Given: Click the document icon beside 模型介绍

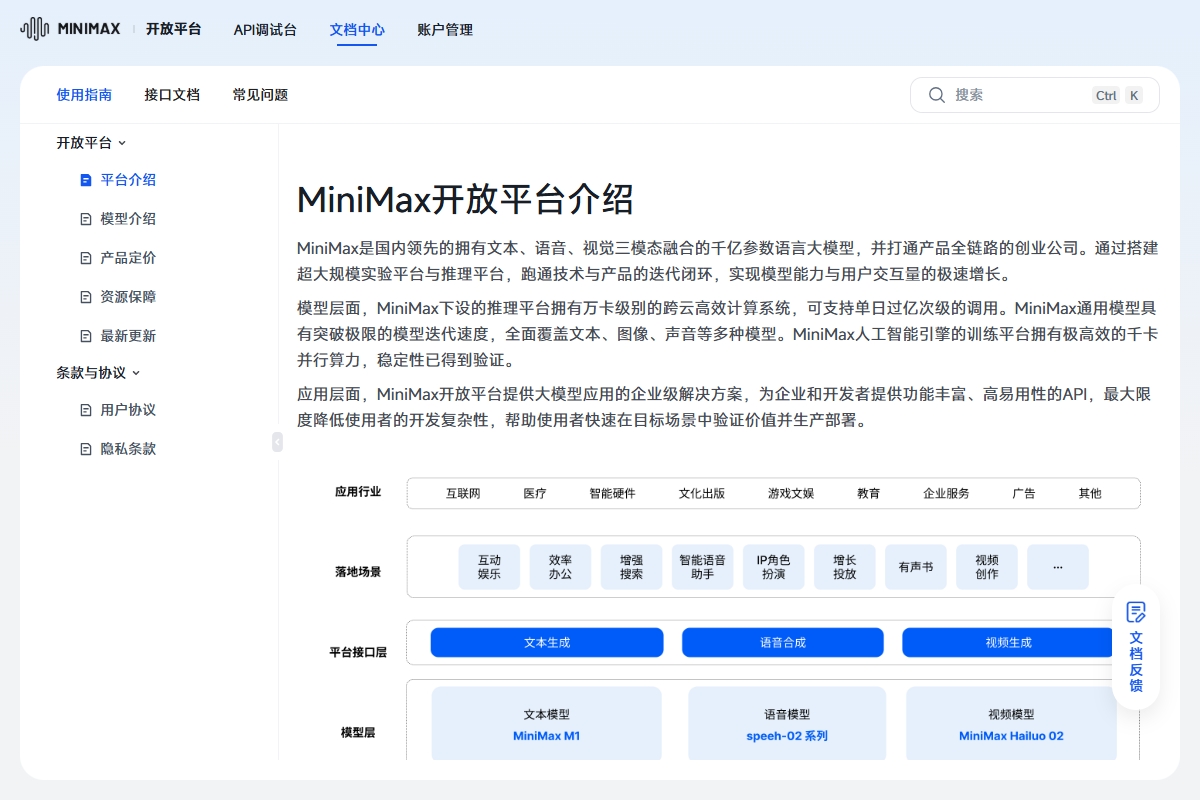Looking at the screenshot, I should click(85, 218).
